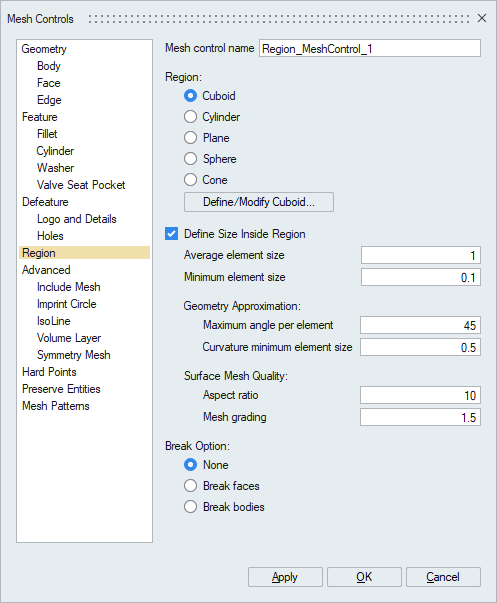Click the Mesh control name field
This screenshot has width=497, height=603.
coord(370,49)
